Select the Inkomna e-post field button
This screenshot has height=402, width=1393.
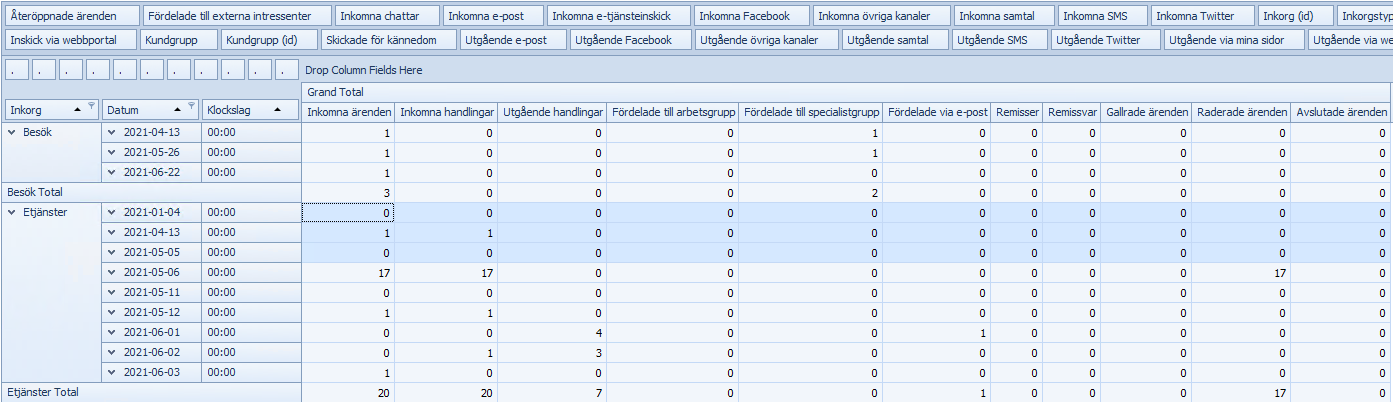tap(493, 16)
